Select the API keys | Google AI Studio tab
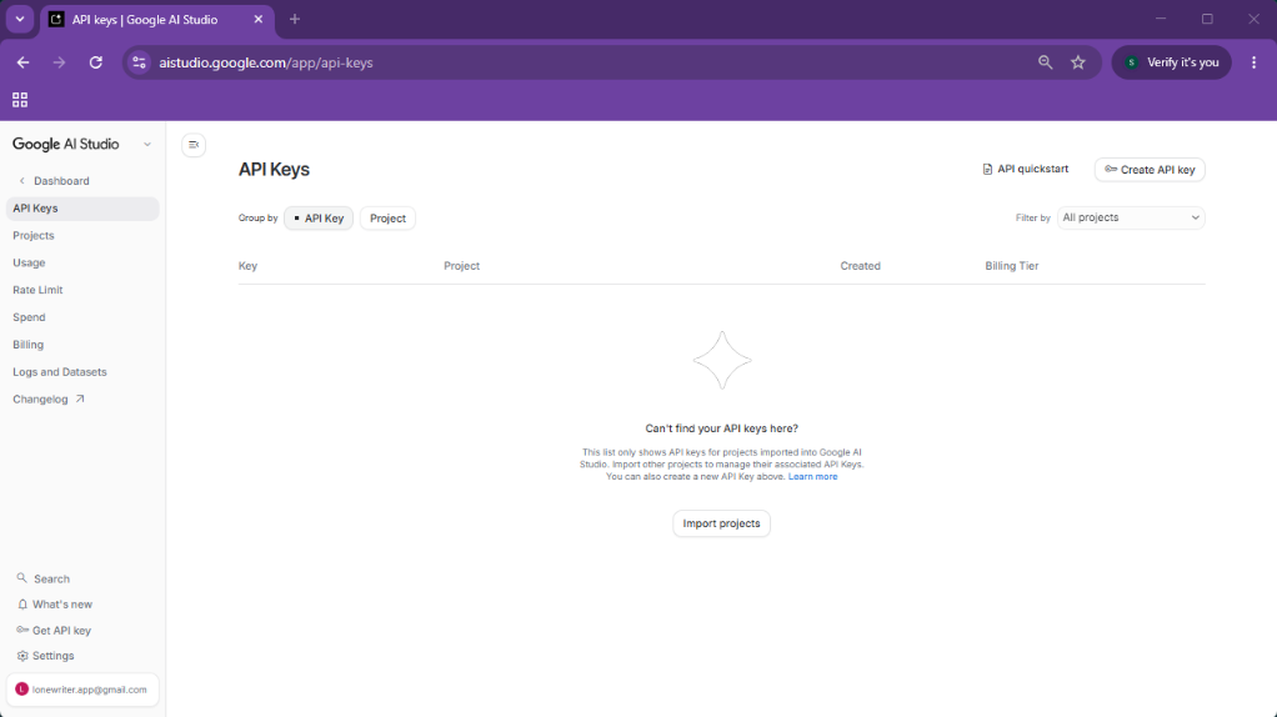 pos(157,20)
